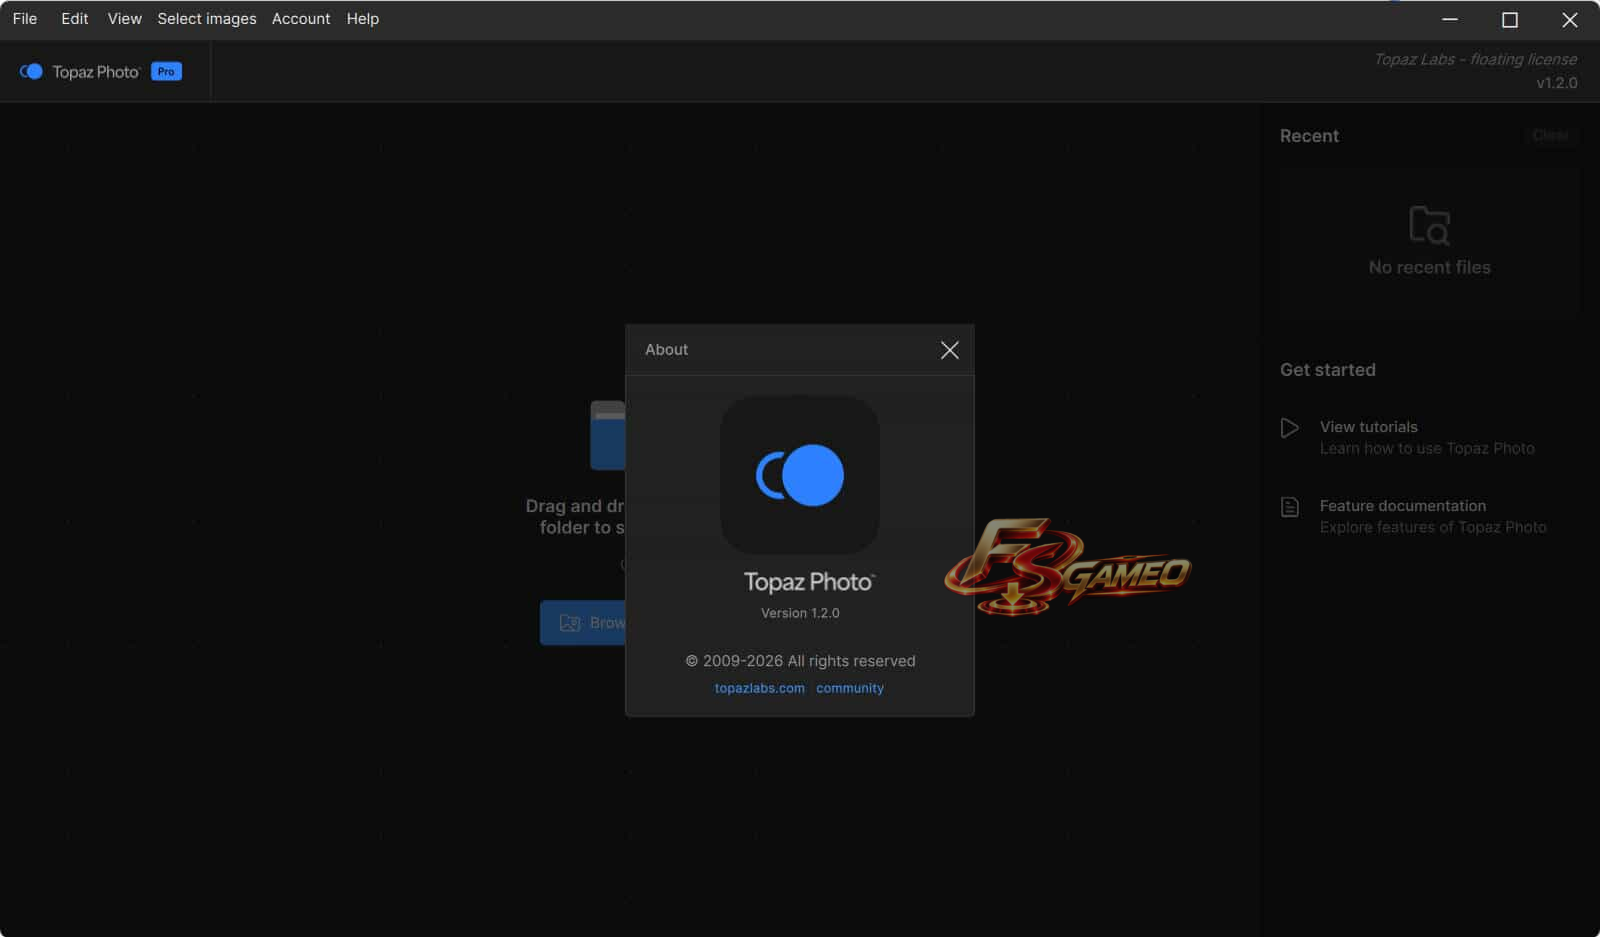Open the Select images menu
The image size is (1600, 937).
[x=207, y=19]
